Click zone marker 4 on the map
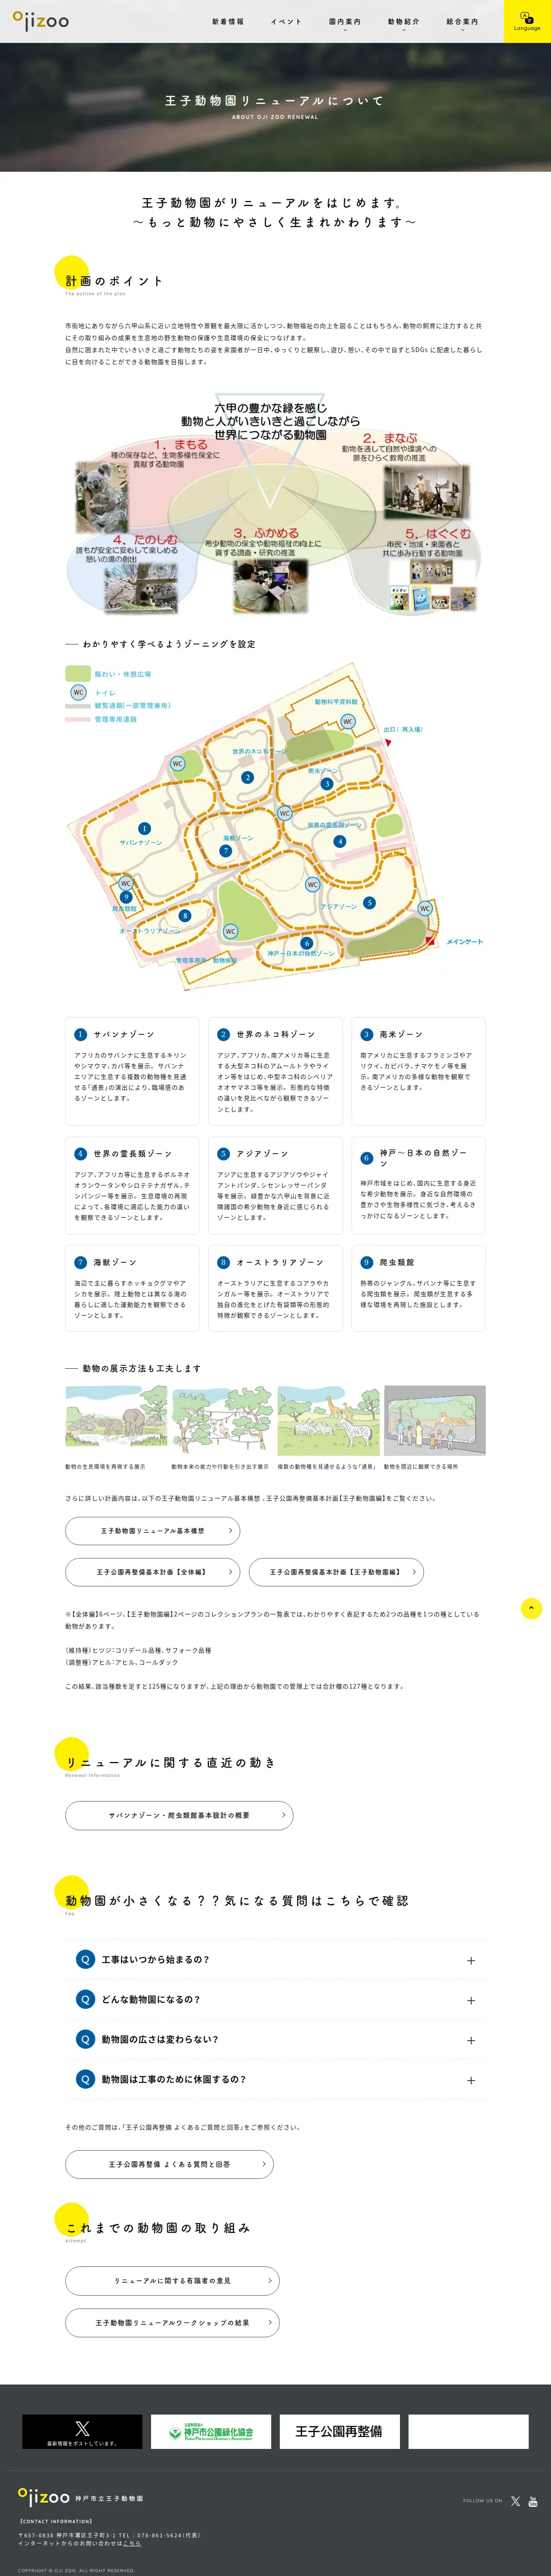 tap(340, 841)
